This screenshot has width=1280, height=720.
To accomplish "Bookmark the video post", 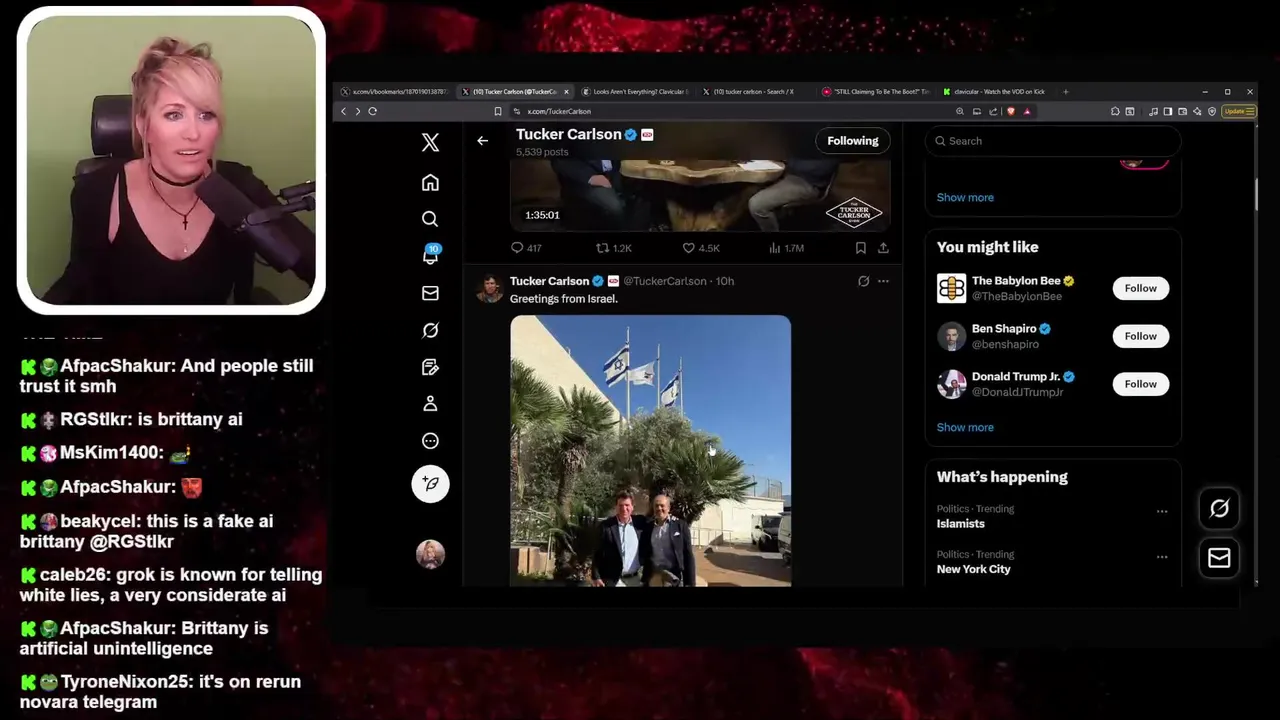I will pyautogui.click(x=860, y=248).
